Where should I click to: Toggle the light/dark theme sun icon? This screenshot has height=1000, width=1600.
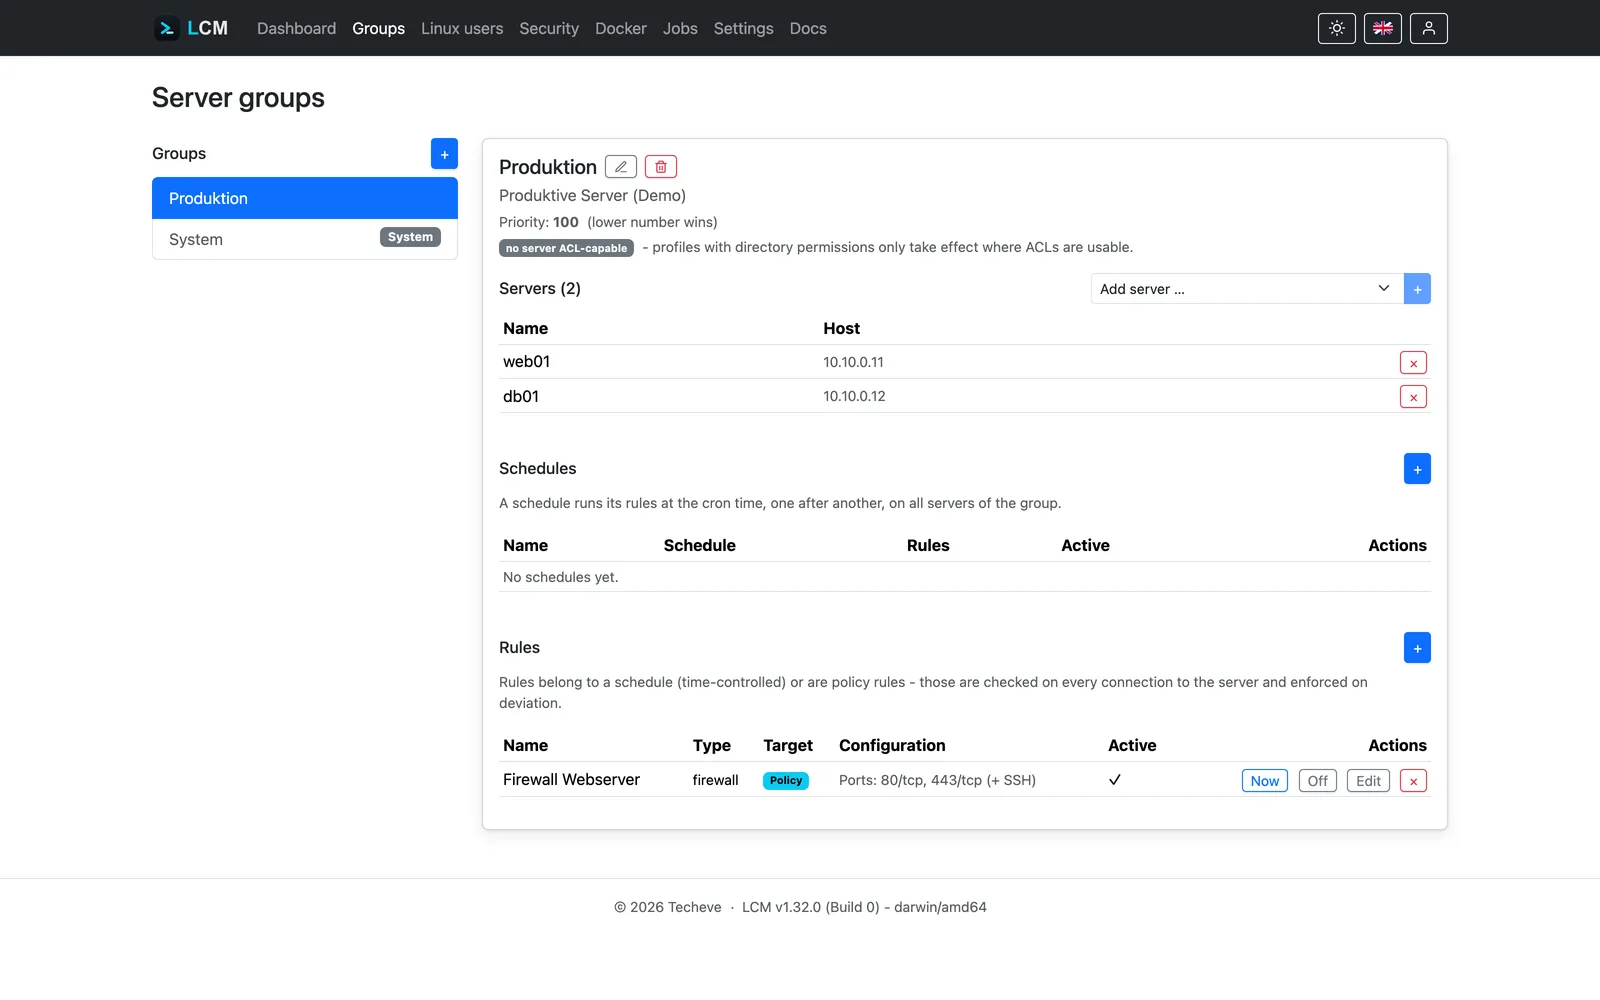(x=1337, y=28)
